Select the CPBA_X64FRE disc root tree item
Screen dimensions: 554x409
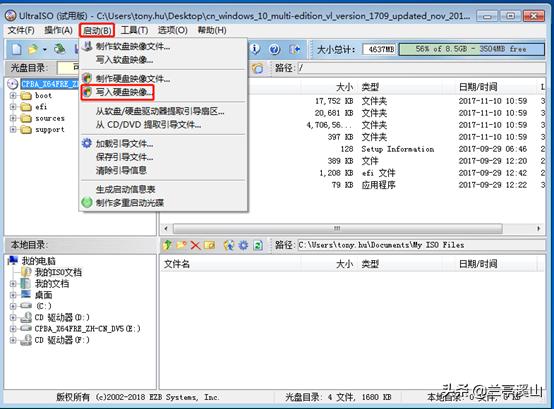[49, 84]
